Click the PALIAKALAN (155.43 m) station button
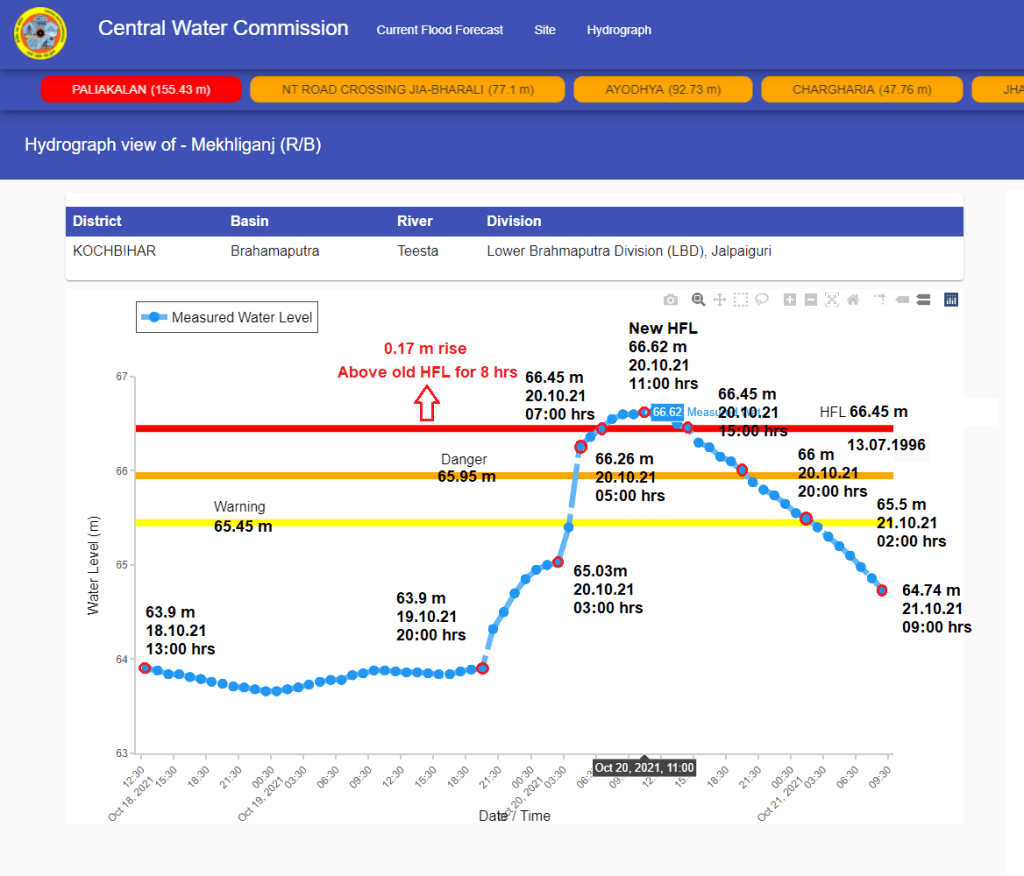The height and width of the screenshot is (876, 1024). click(x=141, y=89)
